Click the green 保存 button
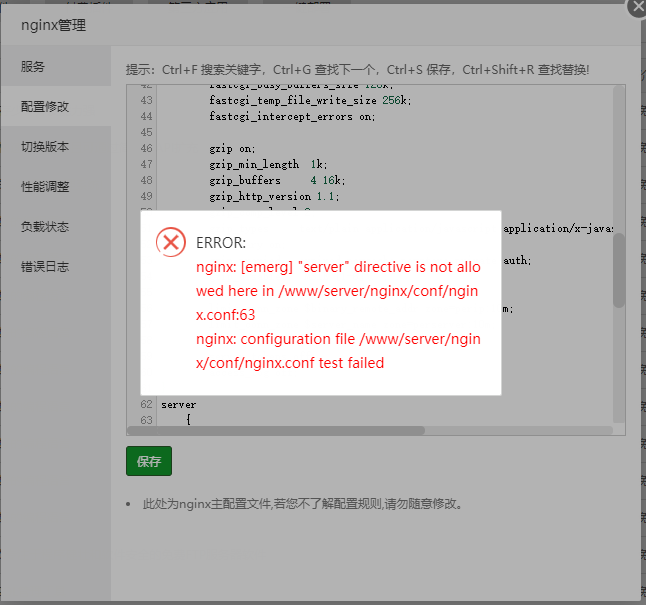 pyautogui.click(x=149, y=461)
